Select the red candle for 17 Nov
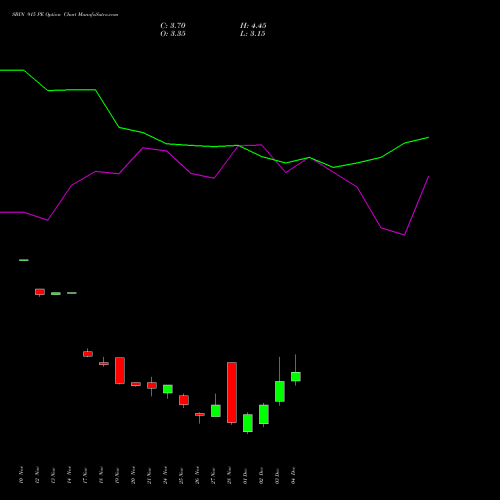The width and height of the screenshot is (500, 500). (x=88, y=354)
